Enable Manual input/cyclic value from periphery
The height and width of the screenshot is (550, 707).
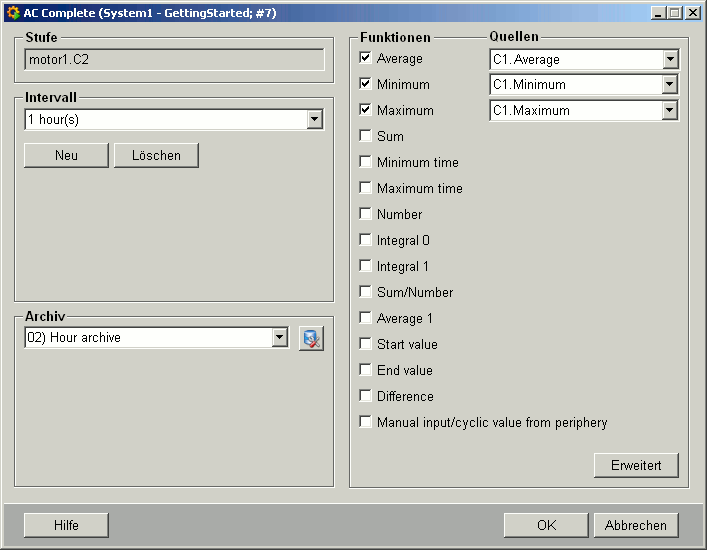pyautogui.click(x=366, y=422)
